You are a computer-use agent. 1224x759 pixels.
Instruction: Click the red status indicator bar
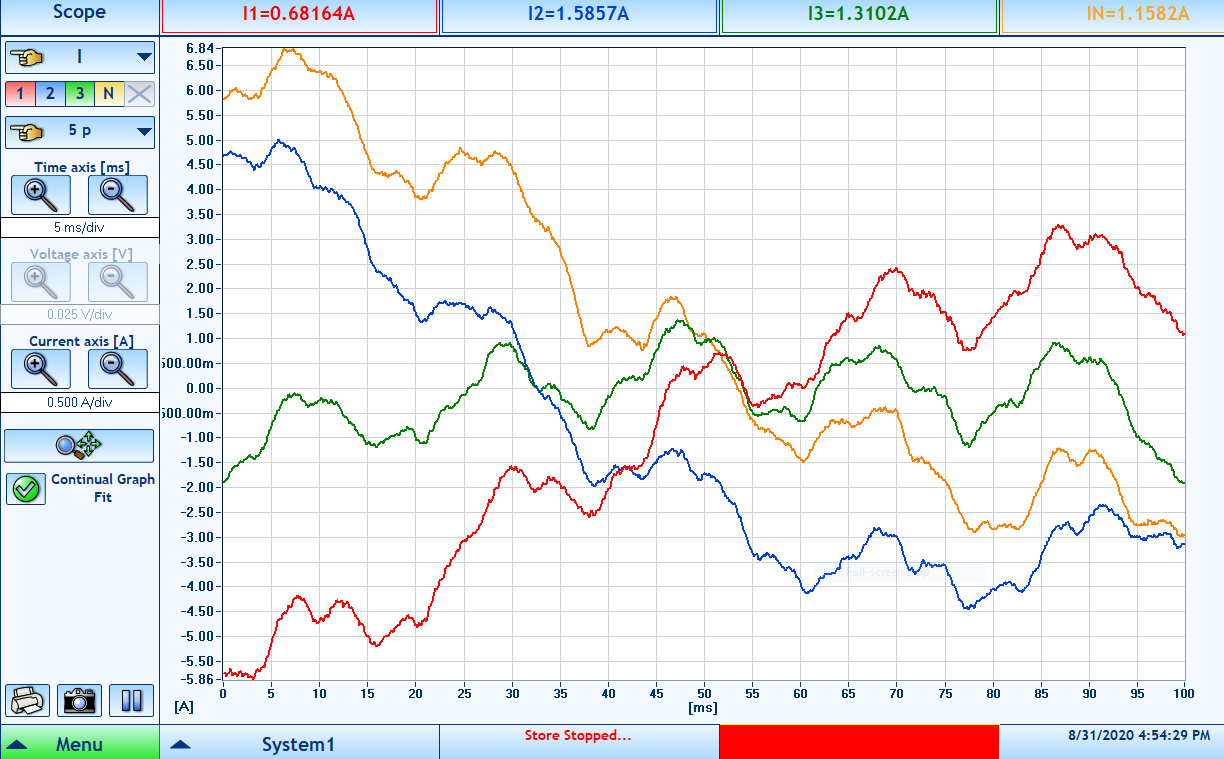pyautogui.click(x=858, y=741)
